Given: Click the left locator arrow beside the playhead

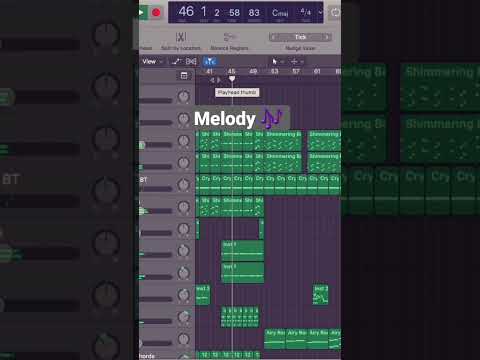Looking at the screenshot, I should coord(212,80).
